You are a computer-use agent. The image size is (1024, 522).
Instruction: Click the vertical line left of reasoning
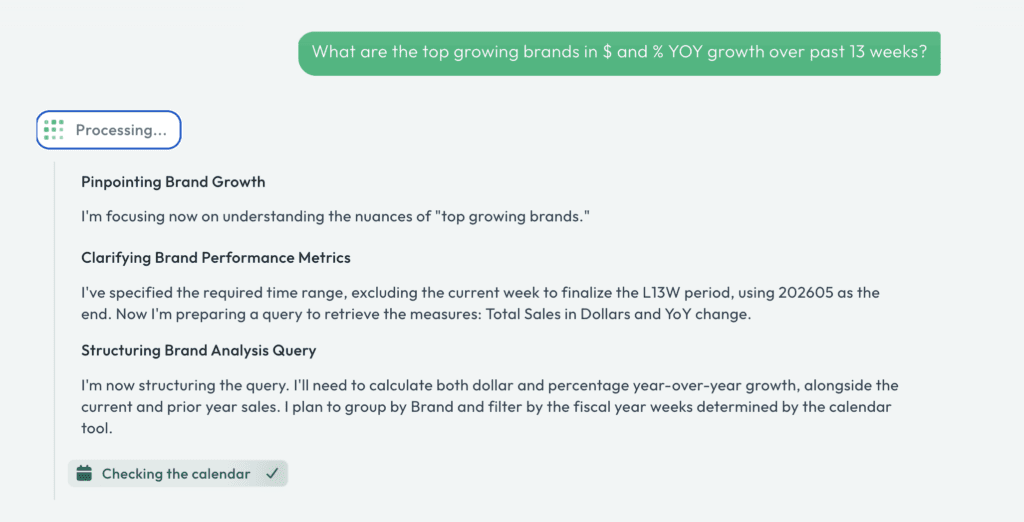point(55,330)
